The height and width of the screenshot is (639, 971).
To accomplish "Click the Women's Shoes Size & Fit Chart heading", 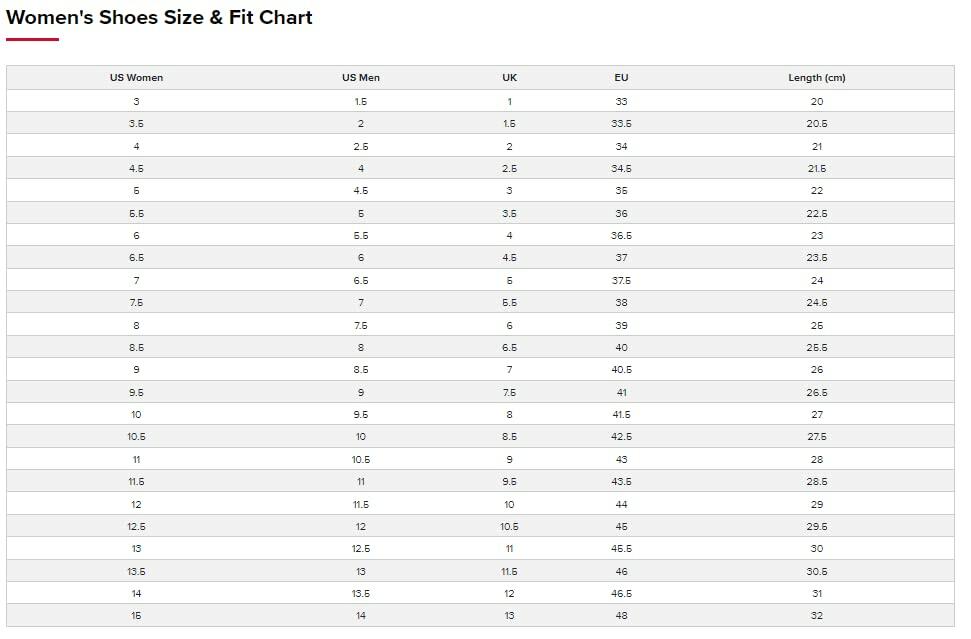I will 159,17.
